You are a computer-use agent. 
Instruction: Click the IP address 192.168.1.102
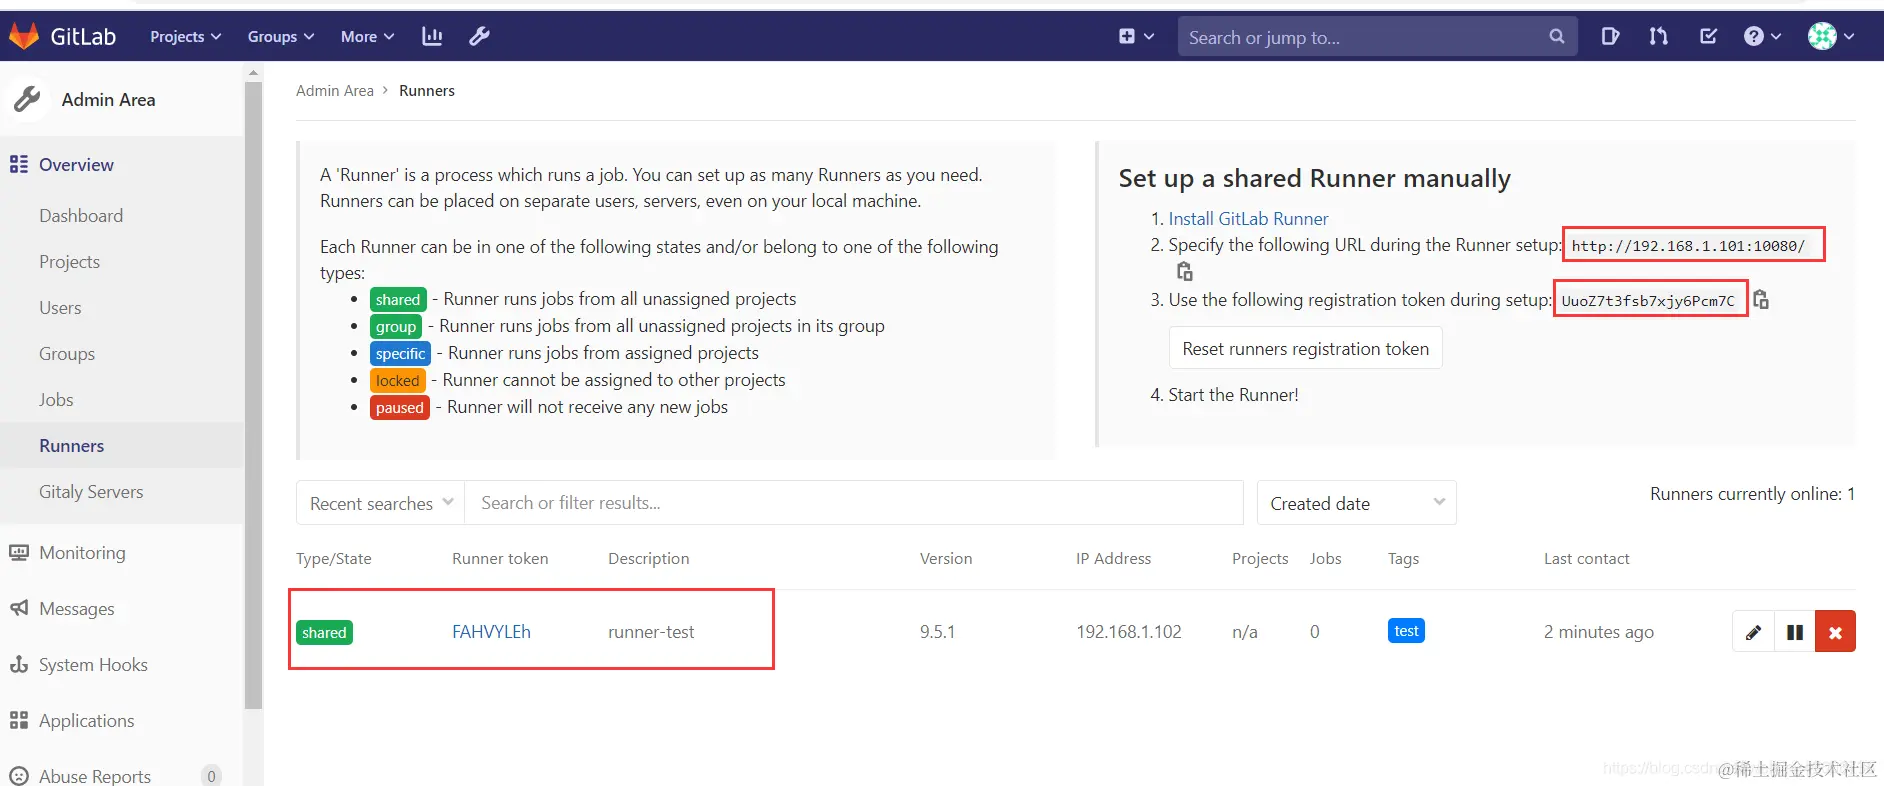[1128, 632]
